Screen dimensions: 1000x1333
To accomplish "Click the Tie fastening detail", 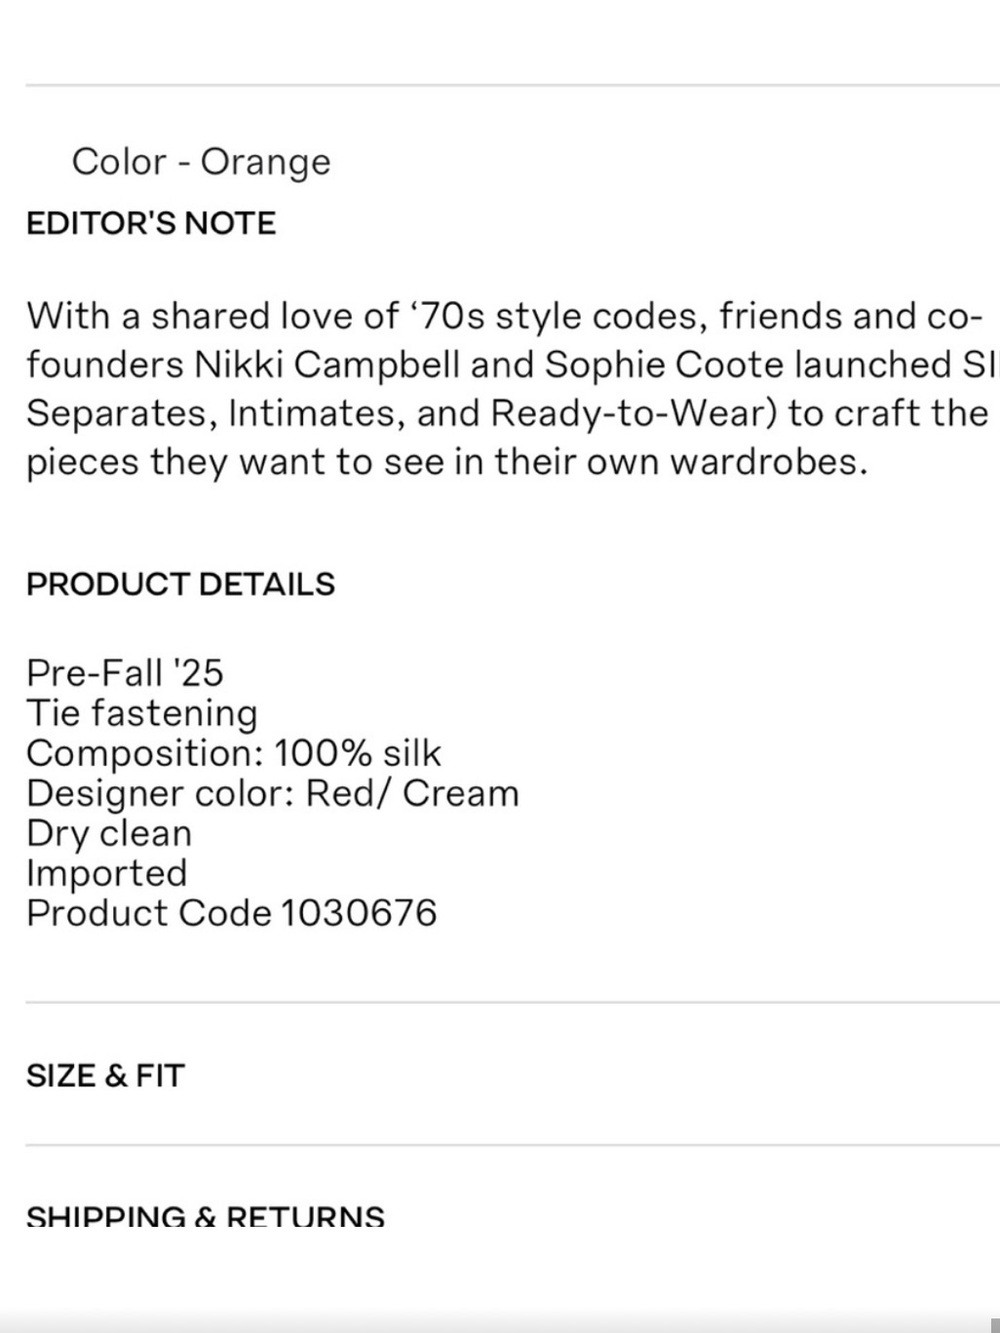I will (x=141, y=714).
